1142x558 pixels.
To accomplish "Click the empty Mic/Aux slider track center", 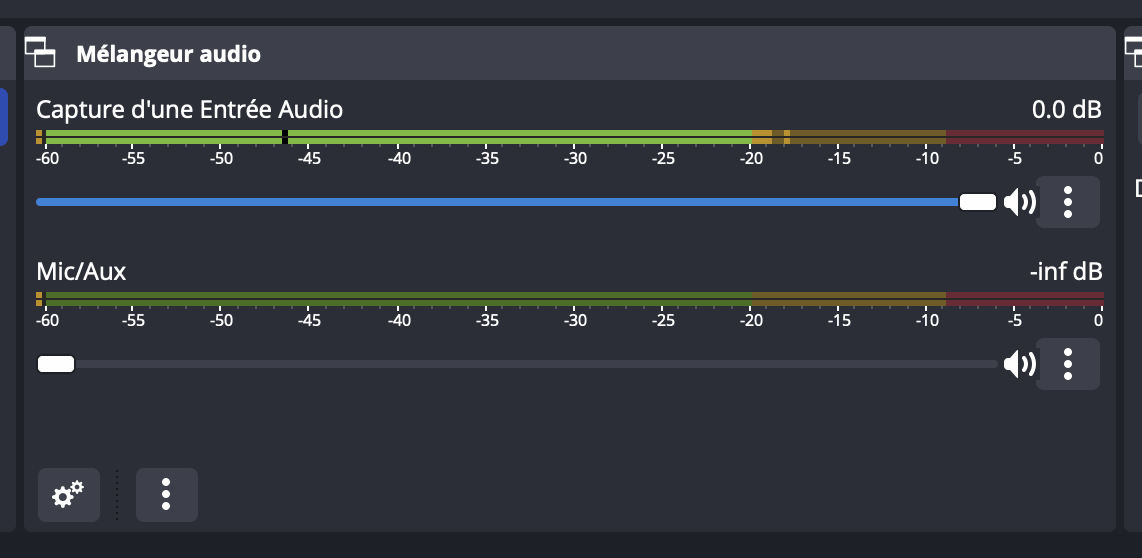I will pos(536,364).
